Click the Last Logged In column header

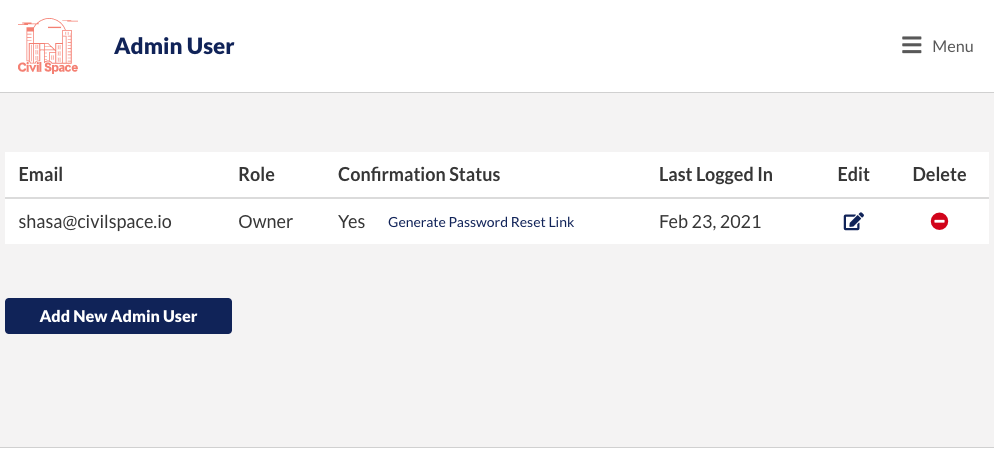tap(716, 174)
